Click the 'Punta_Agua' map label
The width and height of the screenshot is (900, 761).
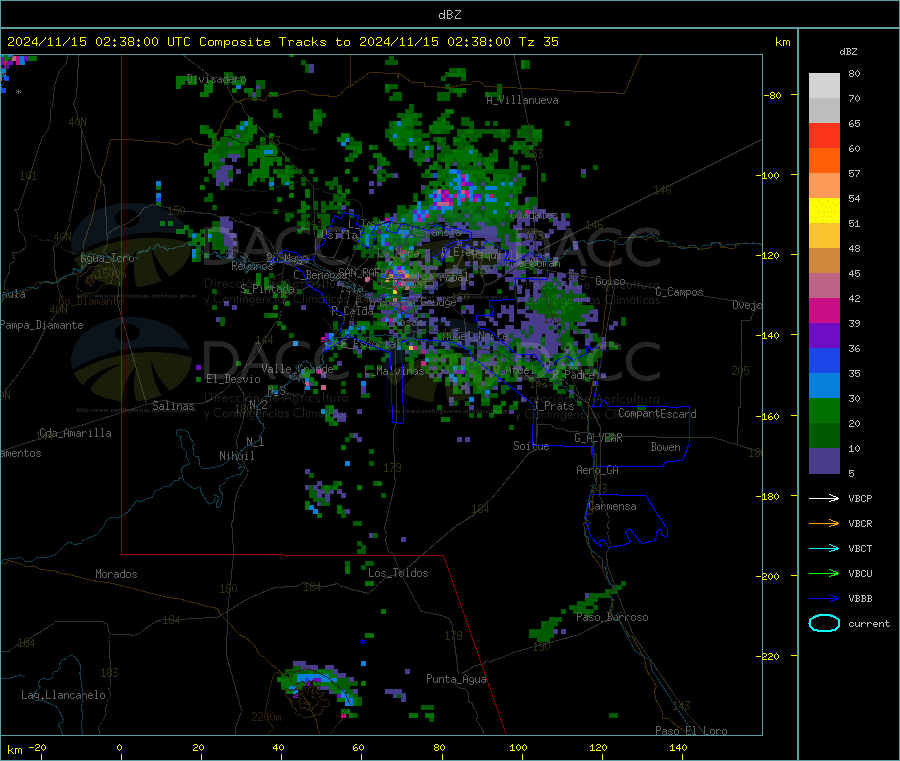tap(456, 679)
